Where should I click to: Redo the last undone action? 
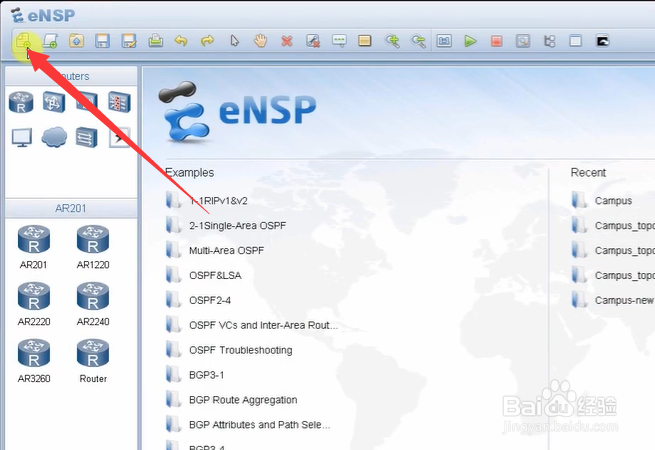[x=207, y=41]
